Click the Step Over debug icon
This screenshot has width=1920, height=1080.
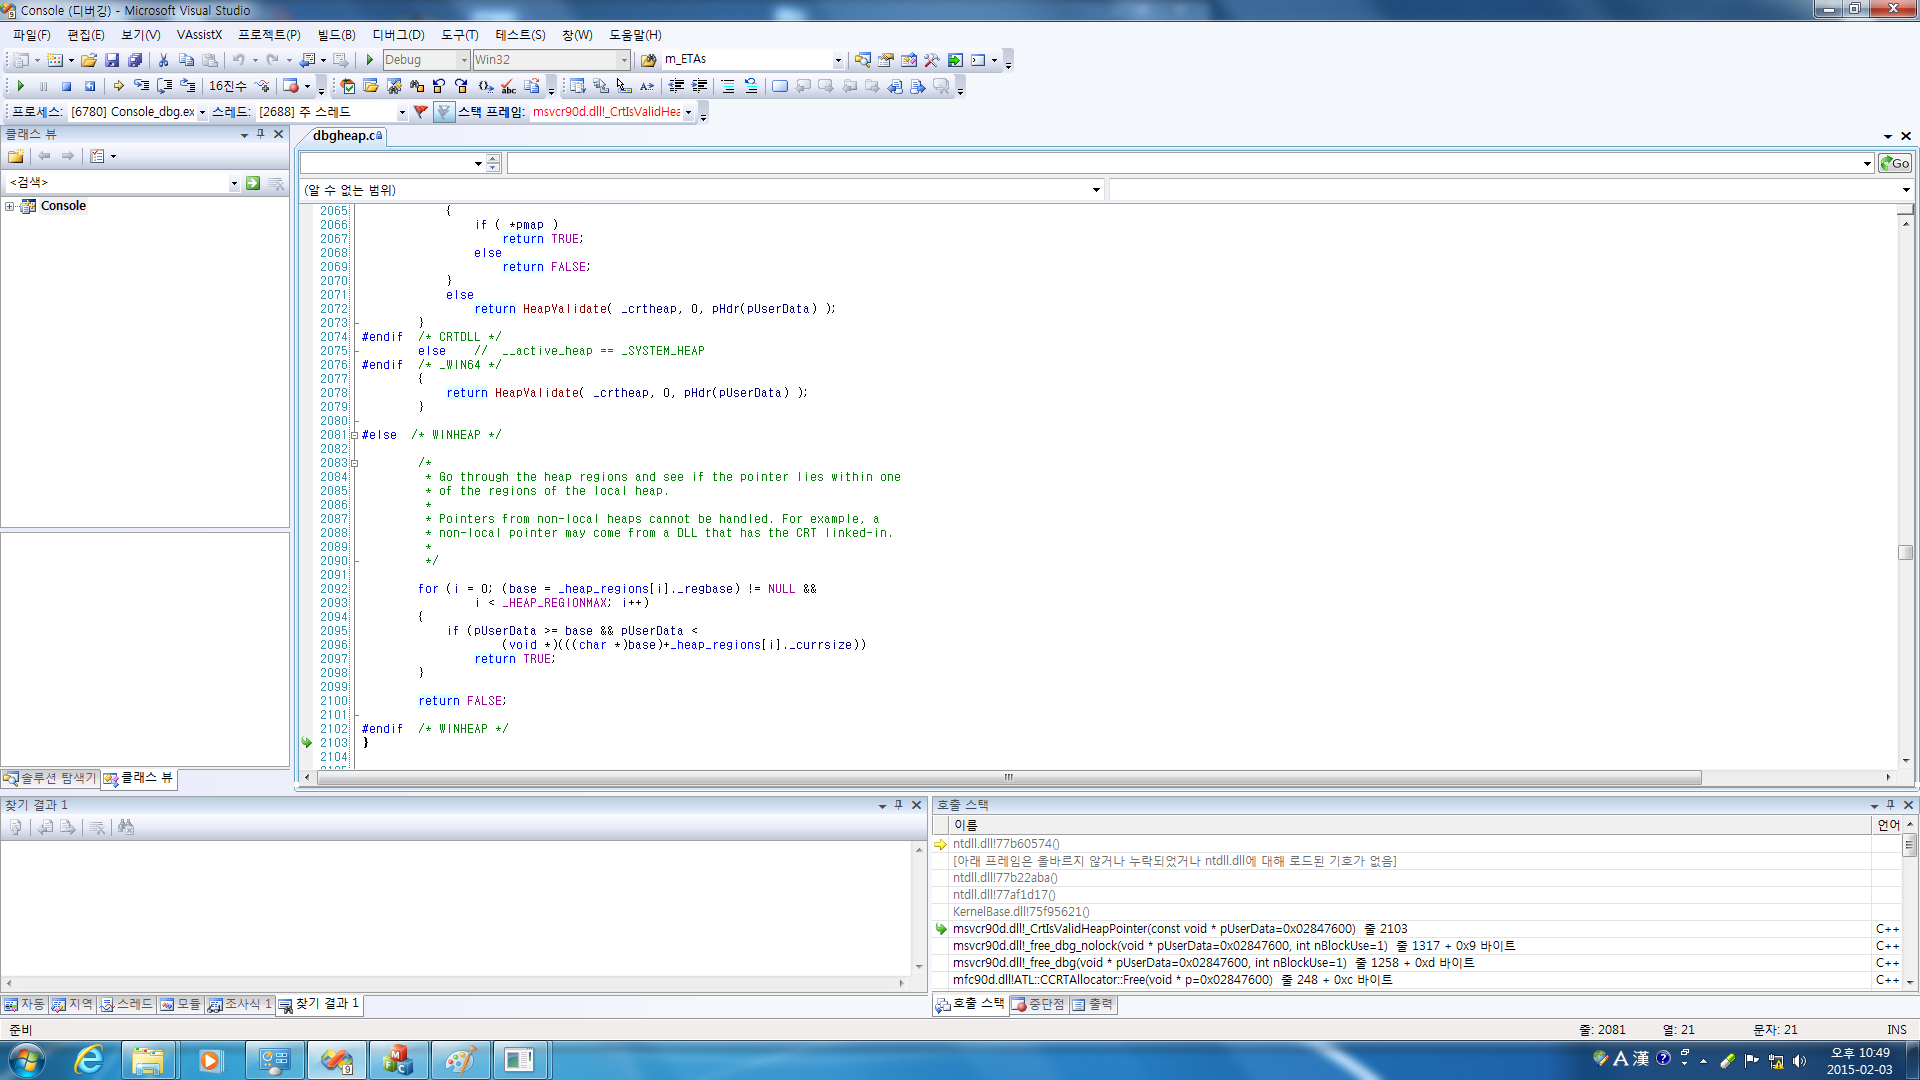[x=164, y=86]
